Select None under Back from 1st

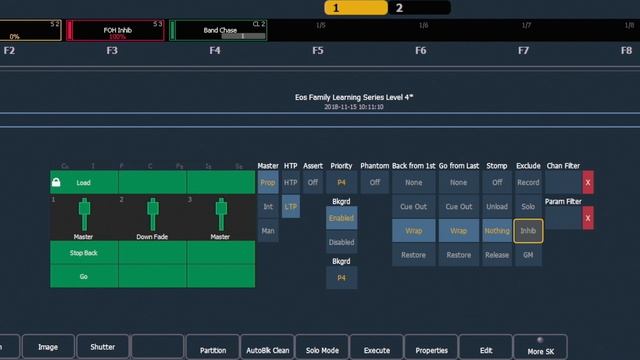(413, 182)
